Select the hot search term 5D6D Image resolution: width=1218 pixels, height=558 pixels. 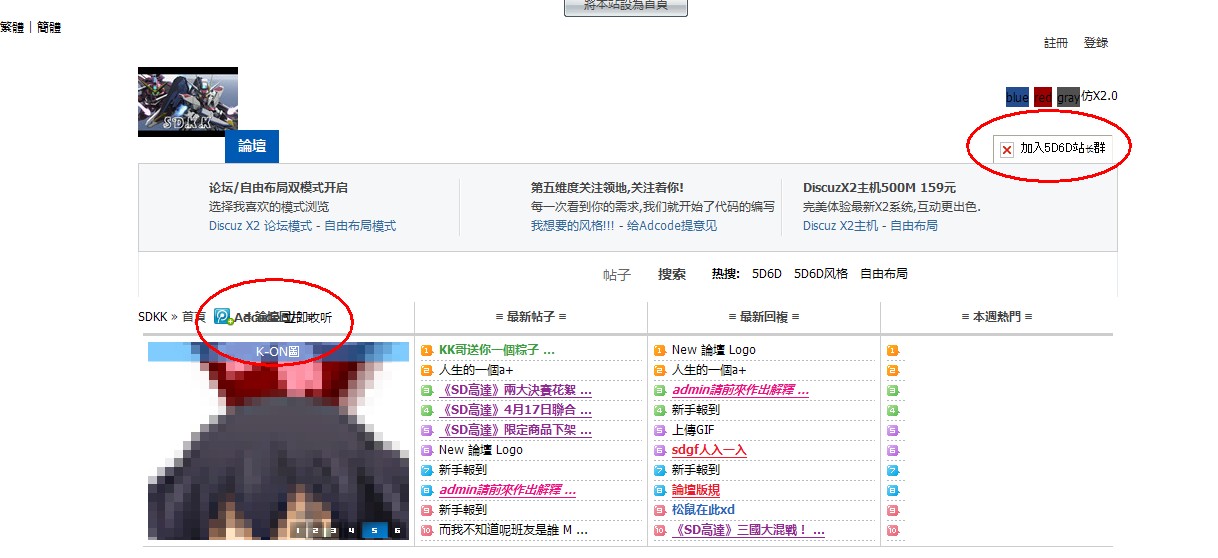tap(767, 274)
